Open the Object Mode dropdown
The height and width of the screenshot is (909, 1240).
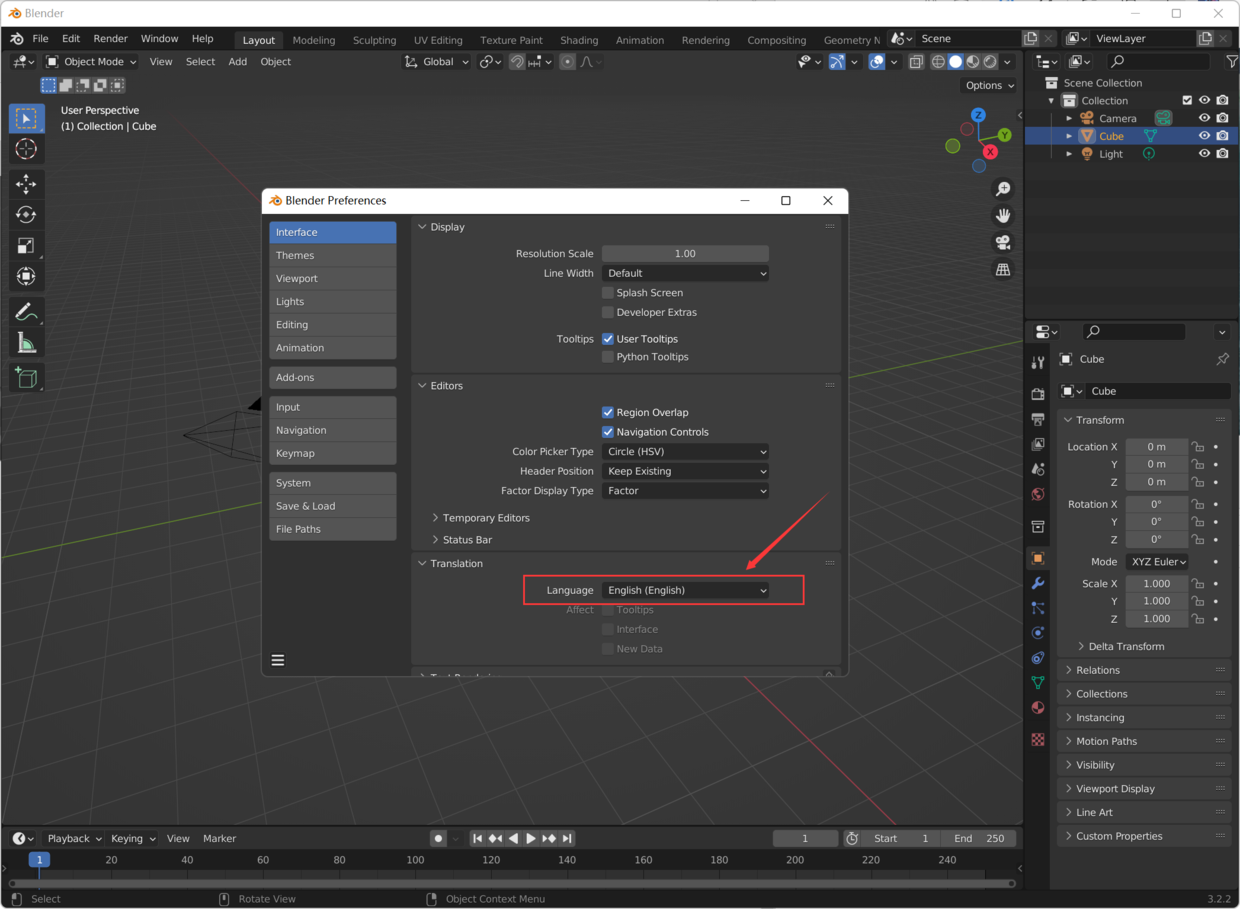coord(91,62)
